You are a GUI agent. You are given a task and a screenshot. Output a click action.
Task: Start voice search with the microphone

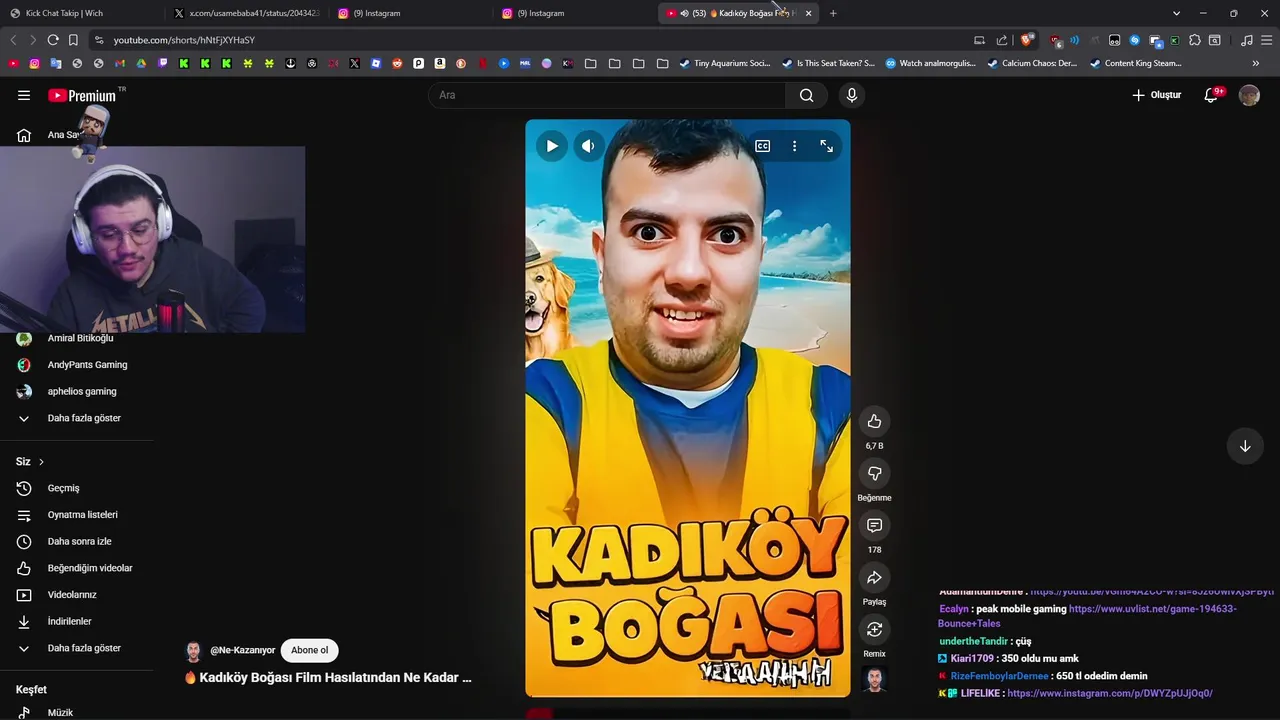[x=852, y=95]
